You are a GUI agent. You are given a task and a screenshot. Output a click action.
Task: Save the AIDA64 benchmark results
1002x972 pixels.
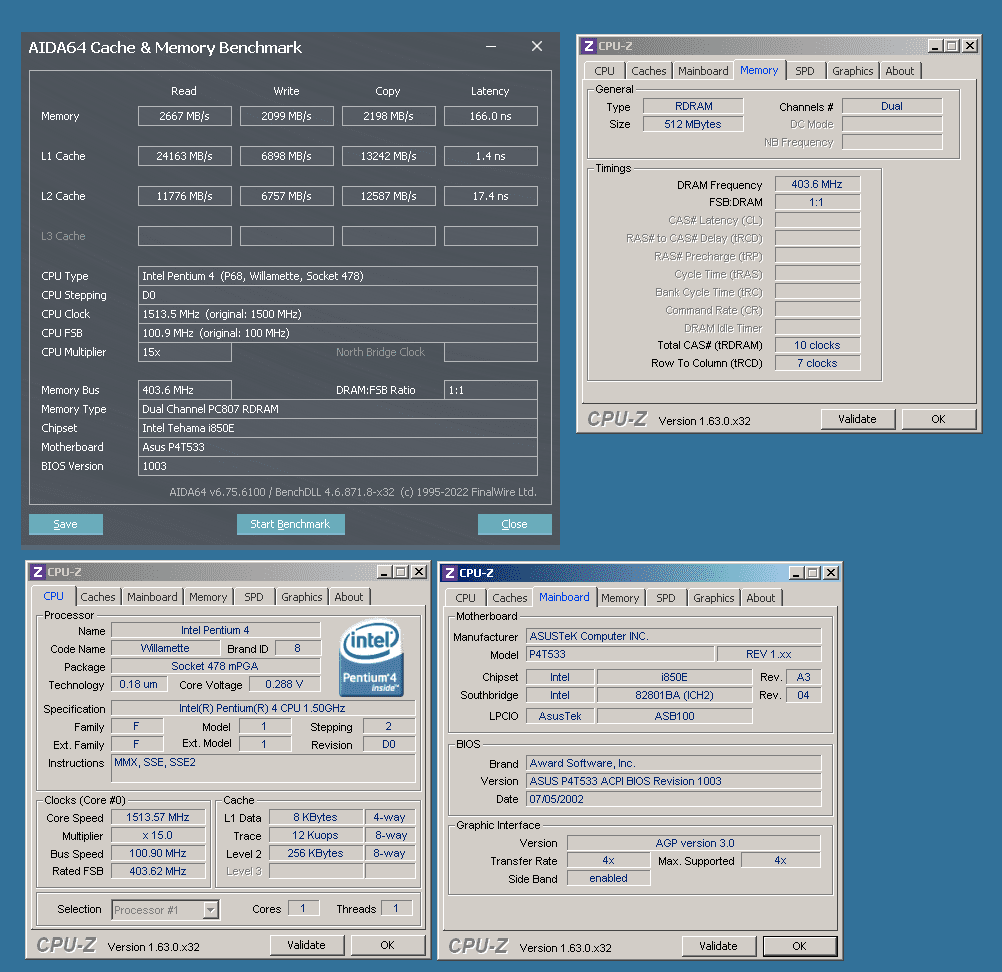pyautogui.click(x=66, y=524)
